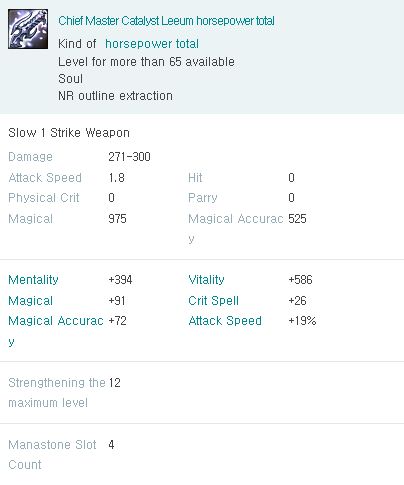
Task: Click the Manastone Slot Count label
Action: click(x=52, y=455)
